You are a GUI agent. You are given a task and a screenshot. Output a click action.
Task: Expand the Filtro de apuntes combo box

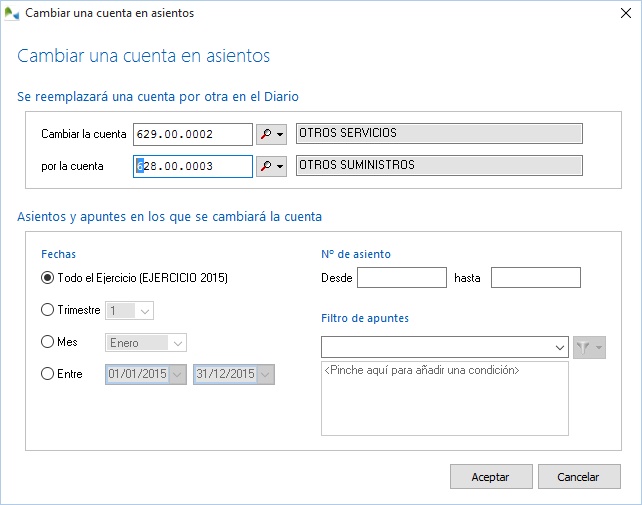click(x=559, y=347)
